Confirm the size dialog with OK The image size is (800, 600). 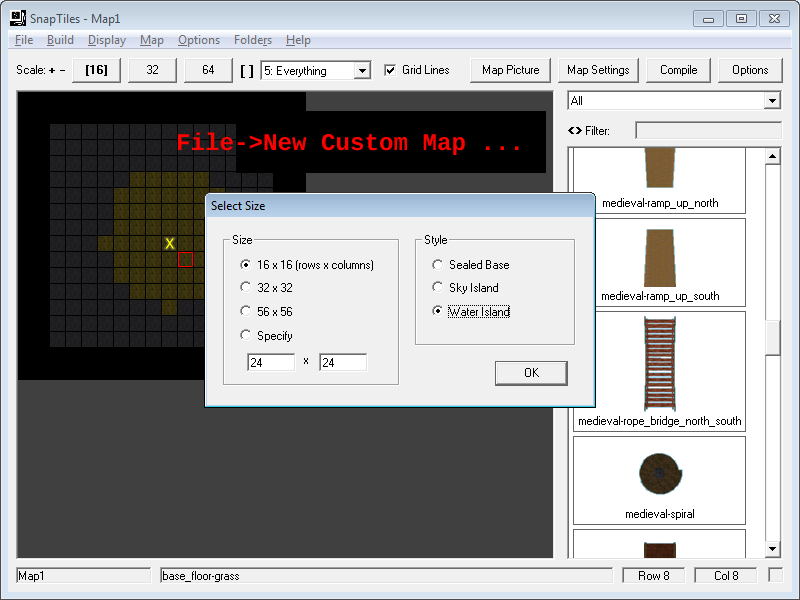(531, 373)
